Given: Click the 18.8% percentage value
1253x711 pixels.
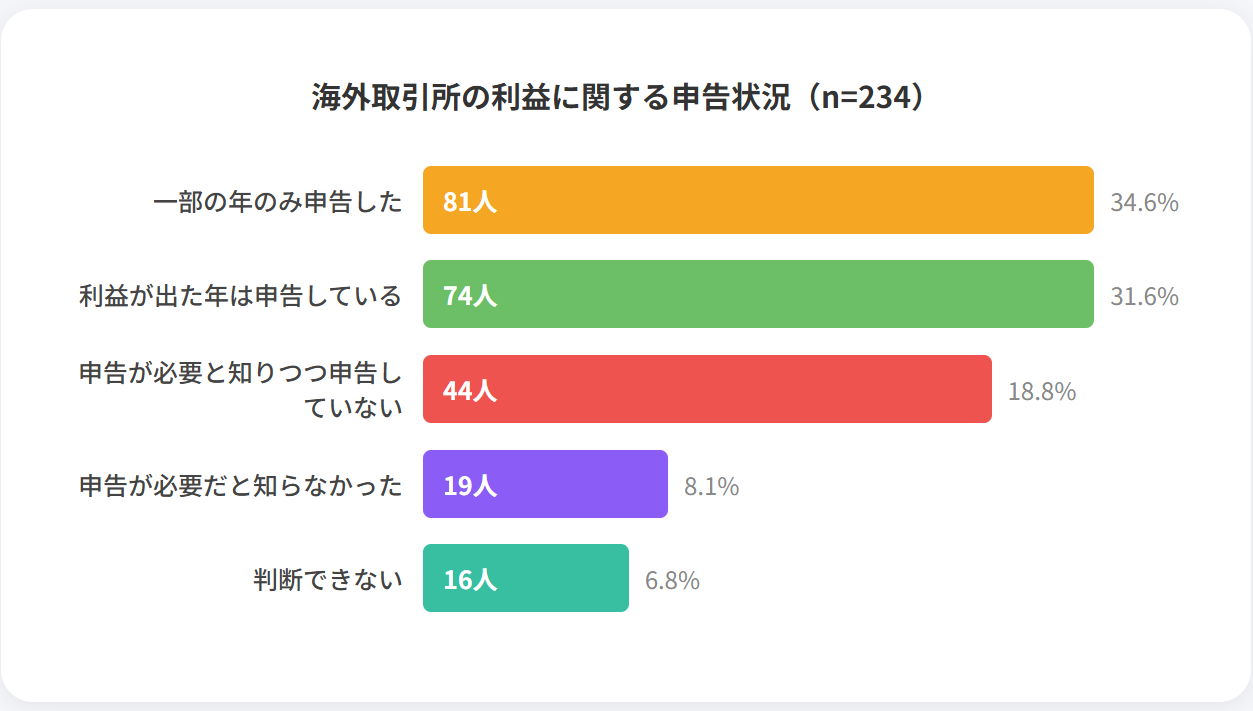Looking at the screenshot, I should (1042, 392).
